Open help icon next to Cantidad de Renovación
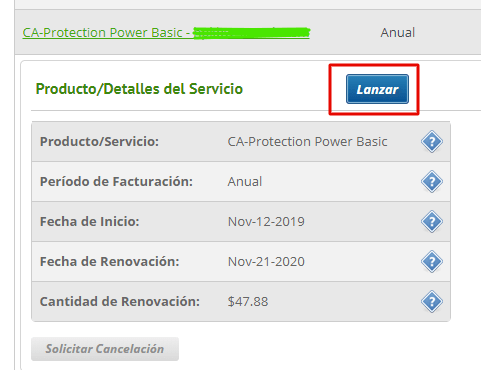Screen dimensions: 481x370 (432, 302)
